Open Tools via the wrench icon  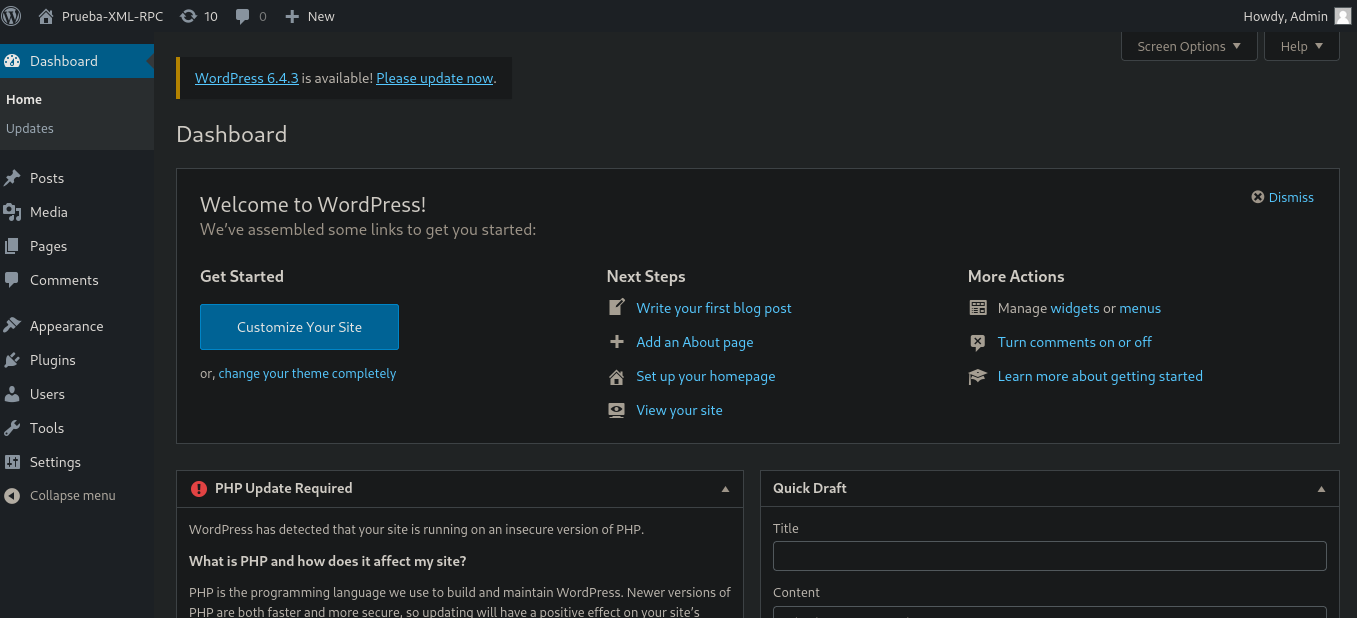(12, 428)
